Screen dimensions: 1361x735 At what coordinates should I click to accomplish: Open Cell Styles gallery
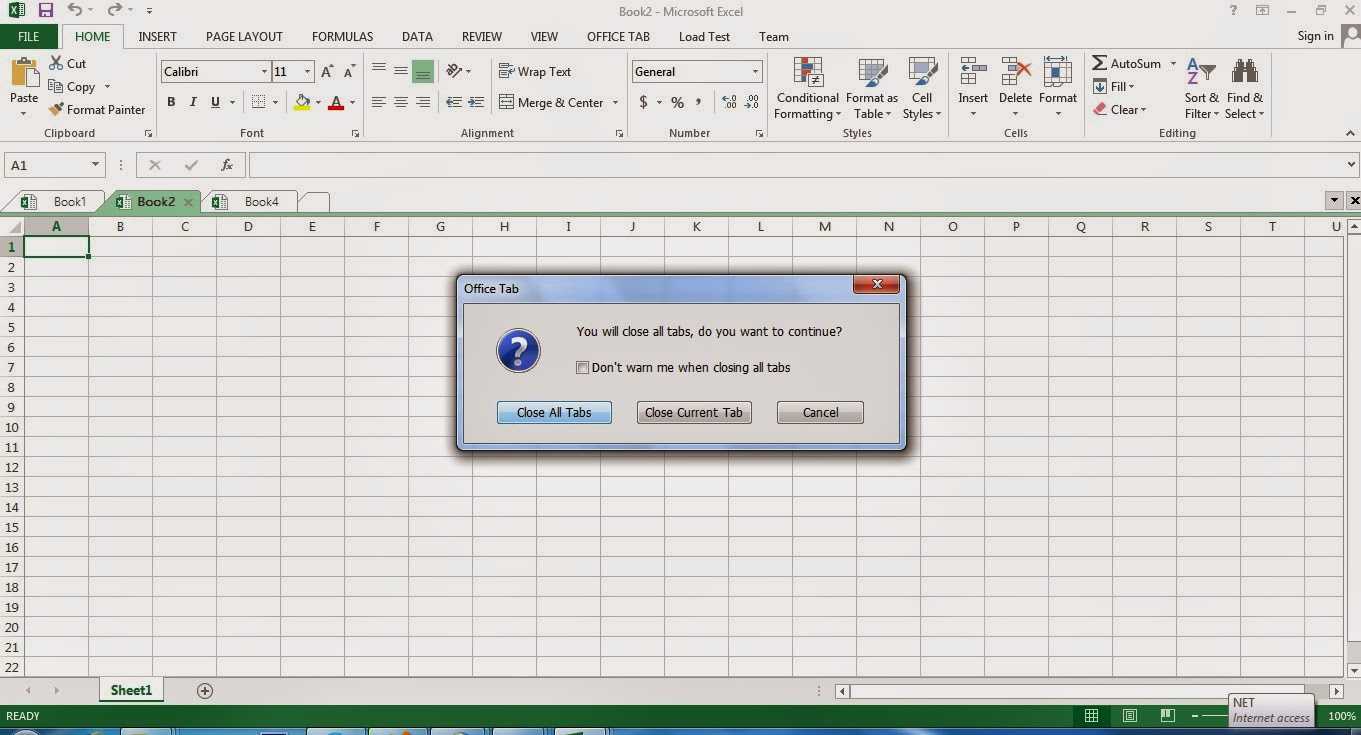tap(922, 88)
